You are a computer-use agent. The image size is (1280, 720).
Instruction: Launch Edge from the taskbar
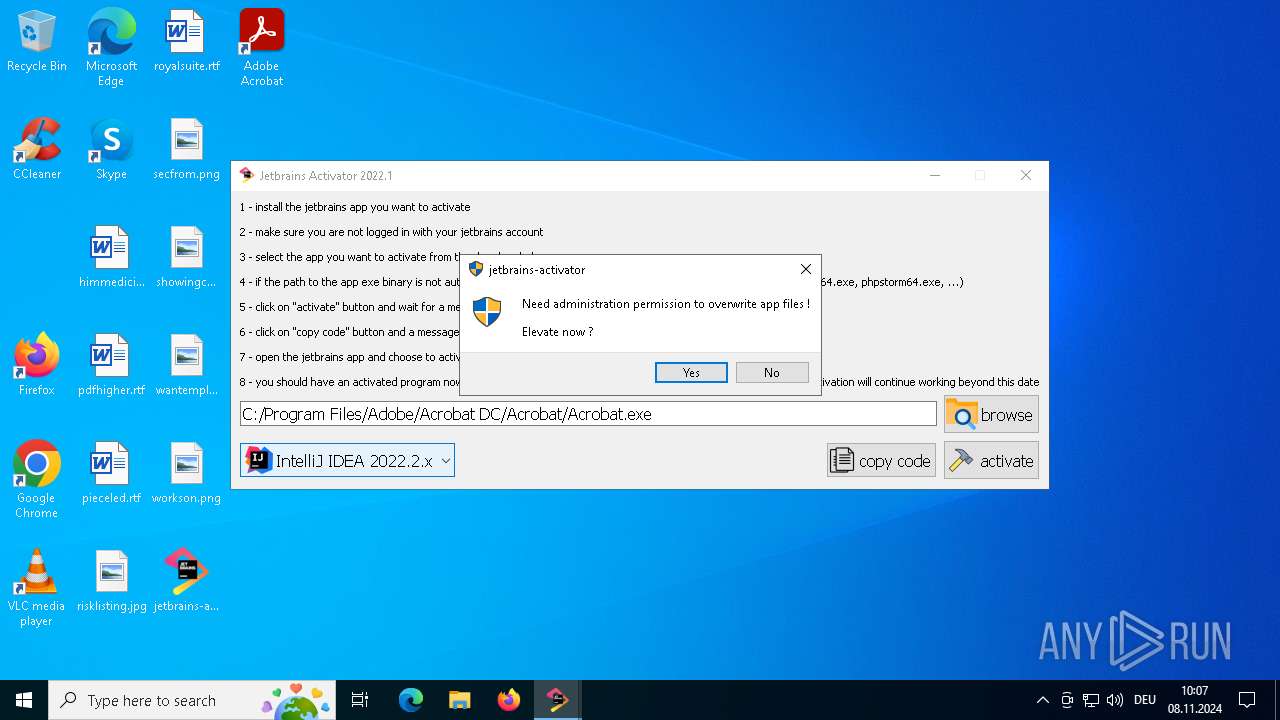[x=411, y=700]
